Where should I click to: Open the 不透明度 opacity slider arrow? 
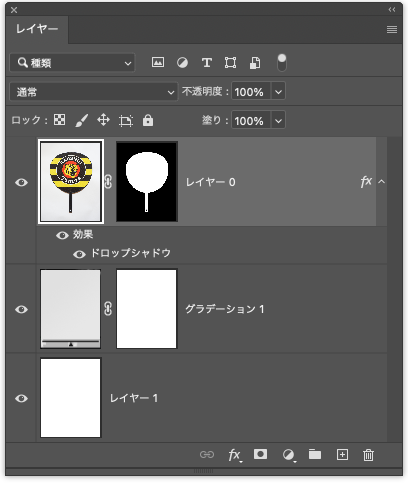click(278, 92)
